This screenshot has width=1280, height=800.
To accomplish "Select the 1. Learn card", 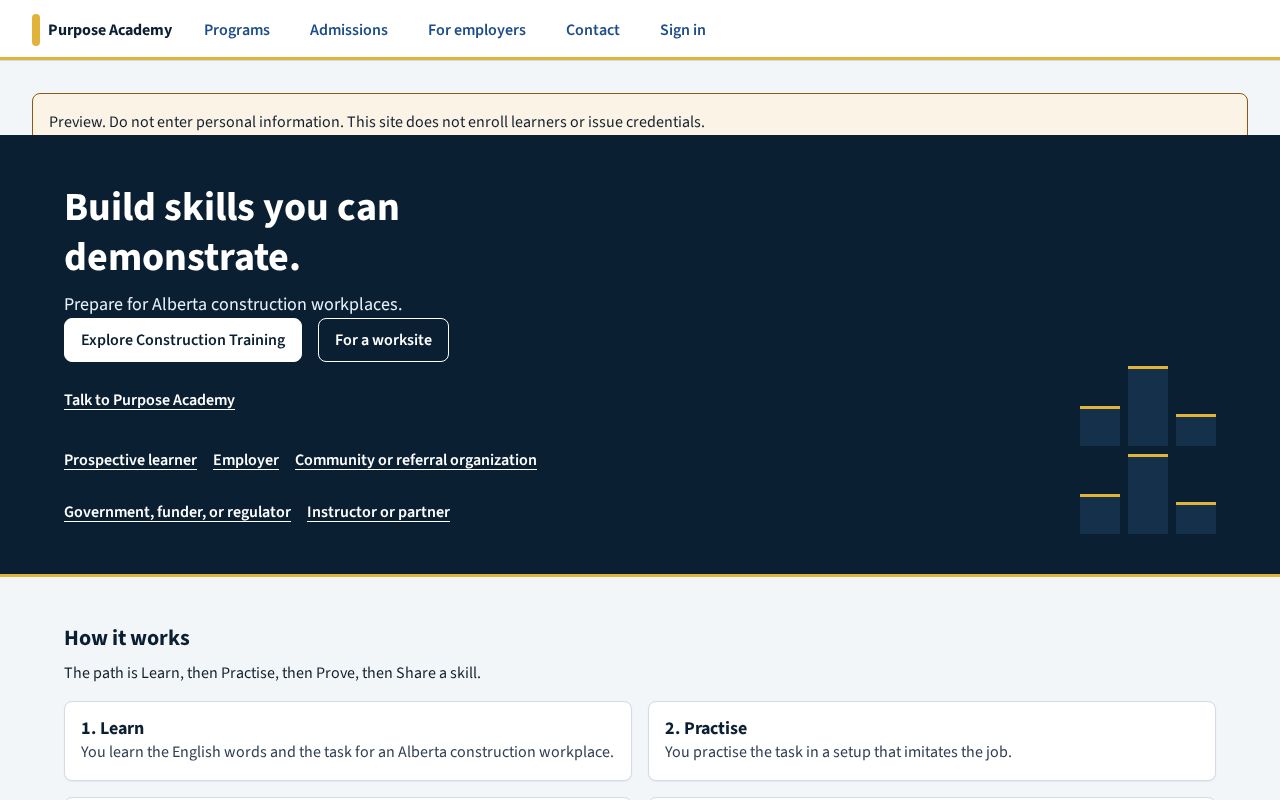I will [x=348, y=741].
